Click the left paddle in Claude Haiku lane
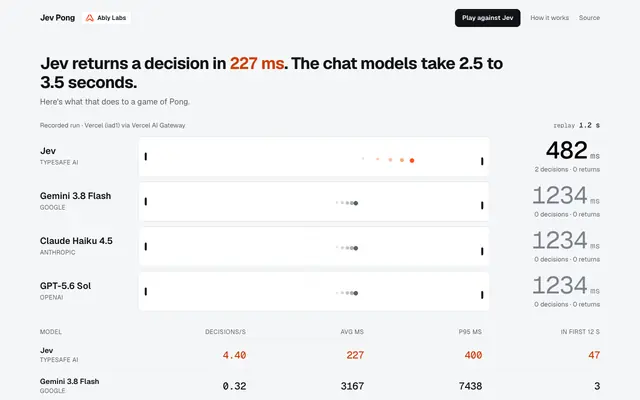 click(146, 247)
